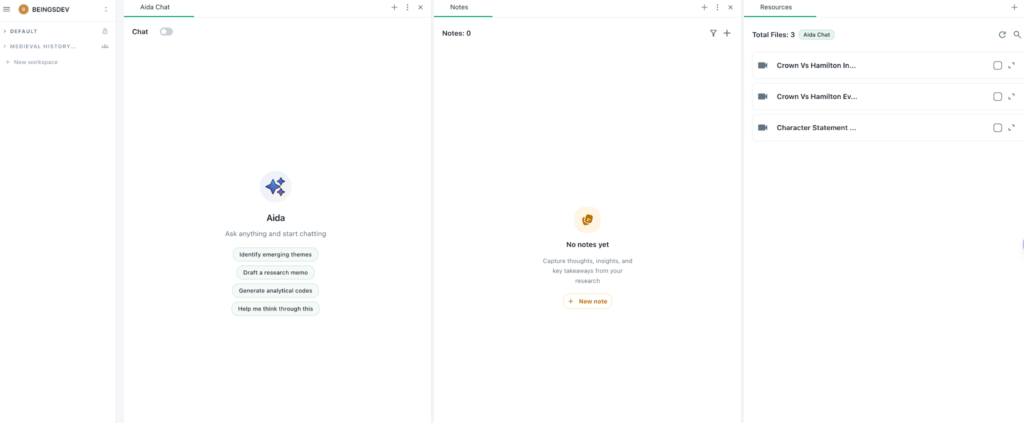Click the lock icon next to DEFAULT workspace
This screenshot has height=423, width=1024.
tap(105, 31)
